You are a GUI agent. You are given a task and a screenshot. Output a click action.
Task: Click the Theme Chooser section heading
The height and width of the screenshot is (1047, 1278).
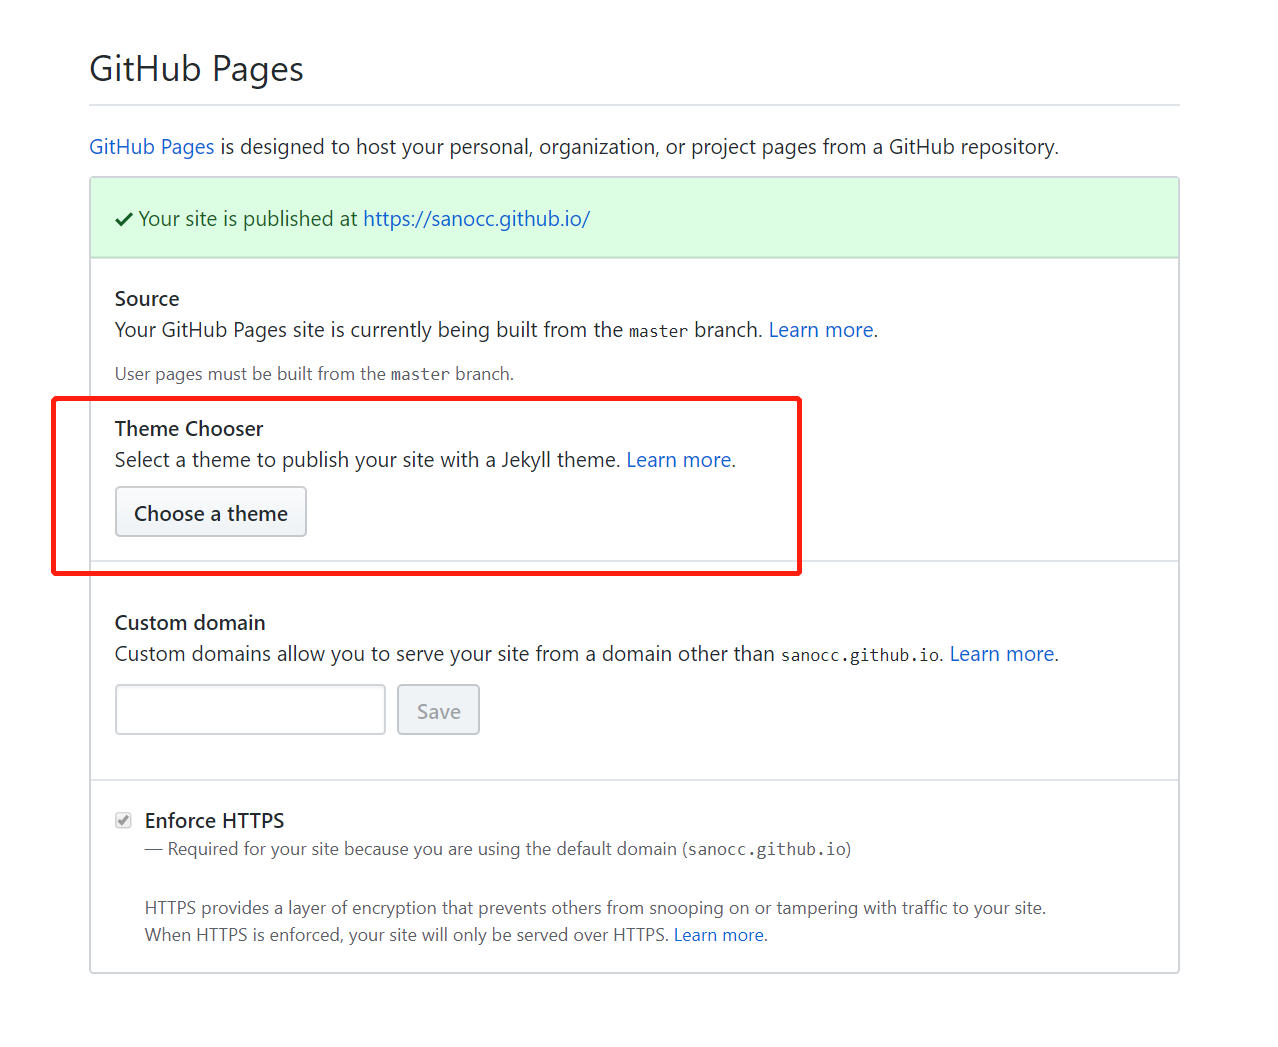(189, 429)
